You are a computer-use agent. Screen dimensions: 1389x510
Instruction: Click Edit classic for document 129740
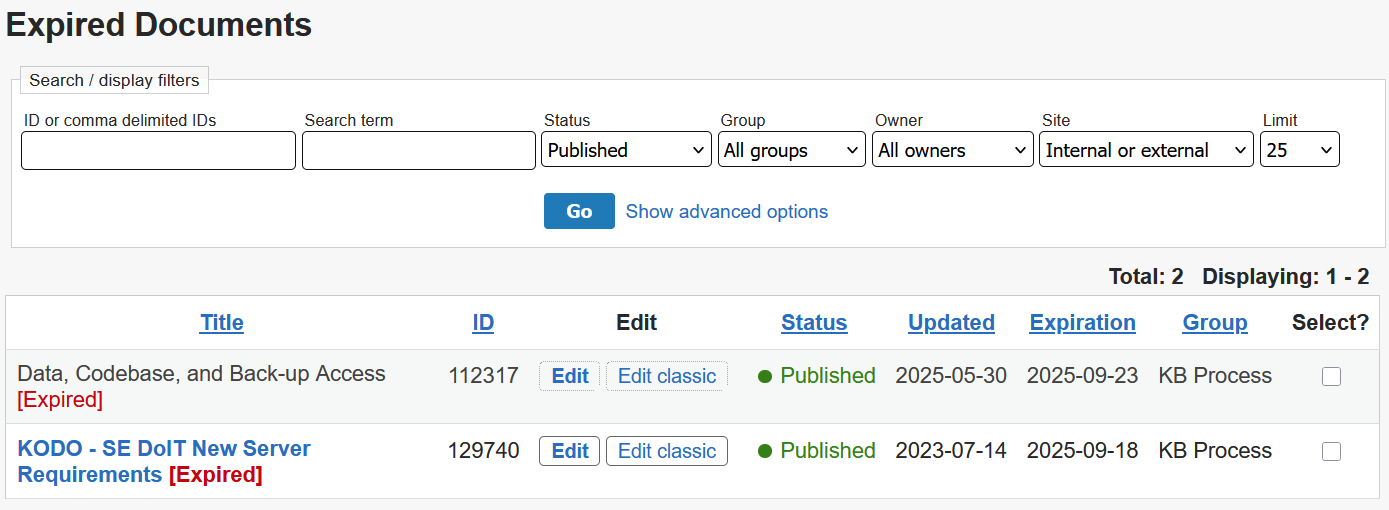pos(667,451)
